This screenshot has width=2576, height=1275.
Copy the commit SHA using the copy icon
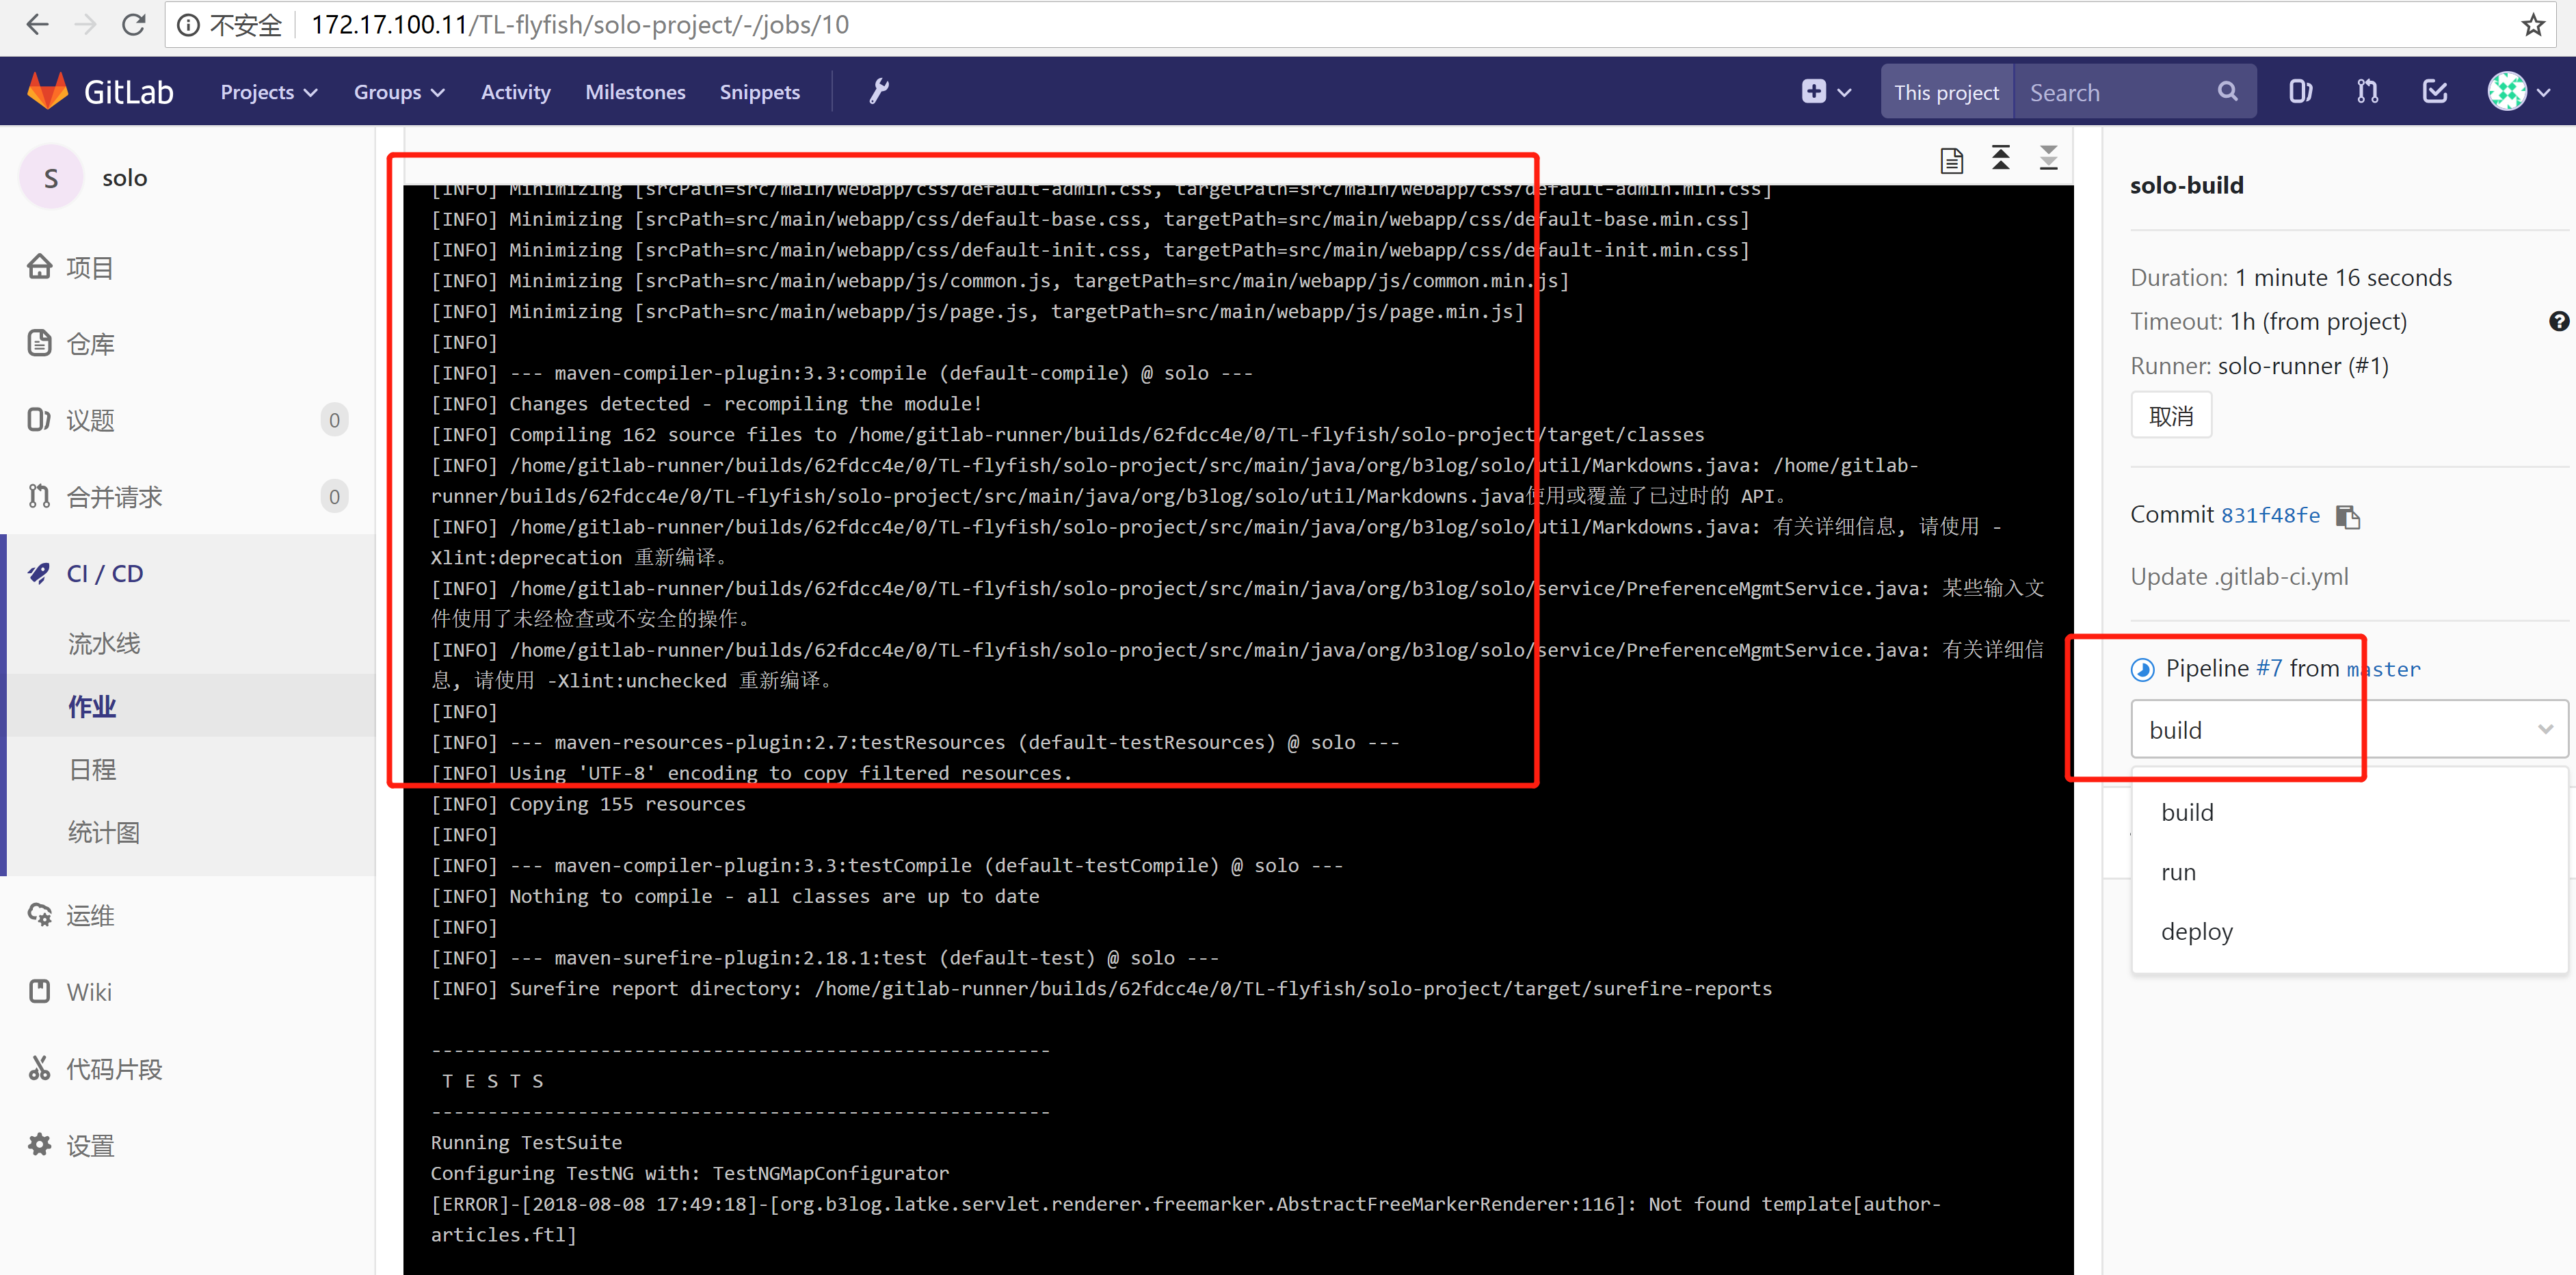(2348, 516)
